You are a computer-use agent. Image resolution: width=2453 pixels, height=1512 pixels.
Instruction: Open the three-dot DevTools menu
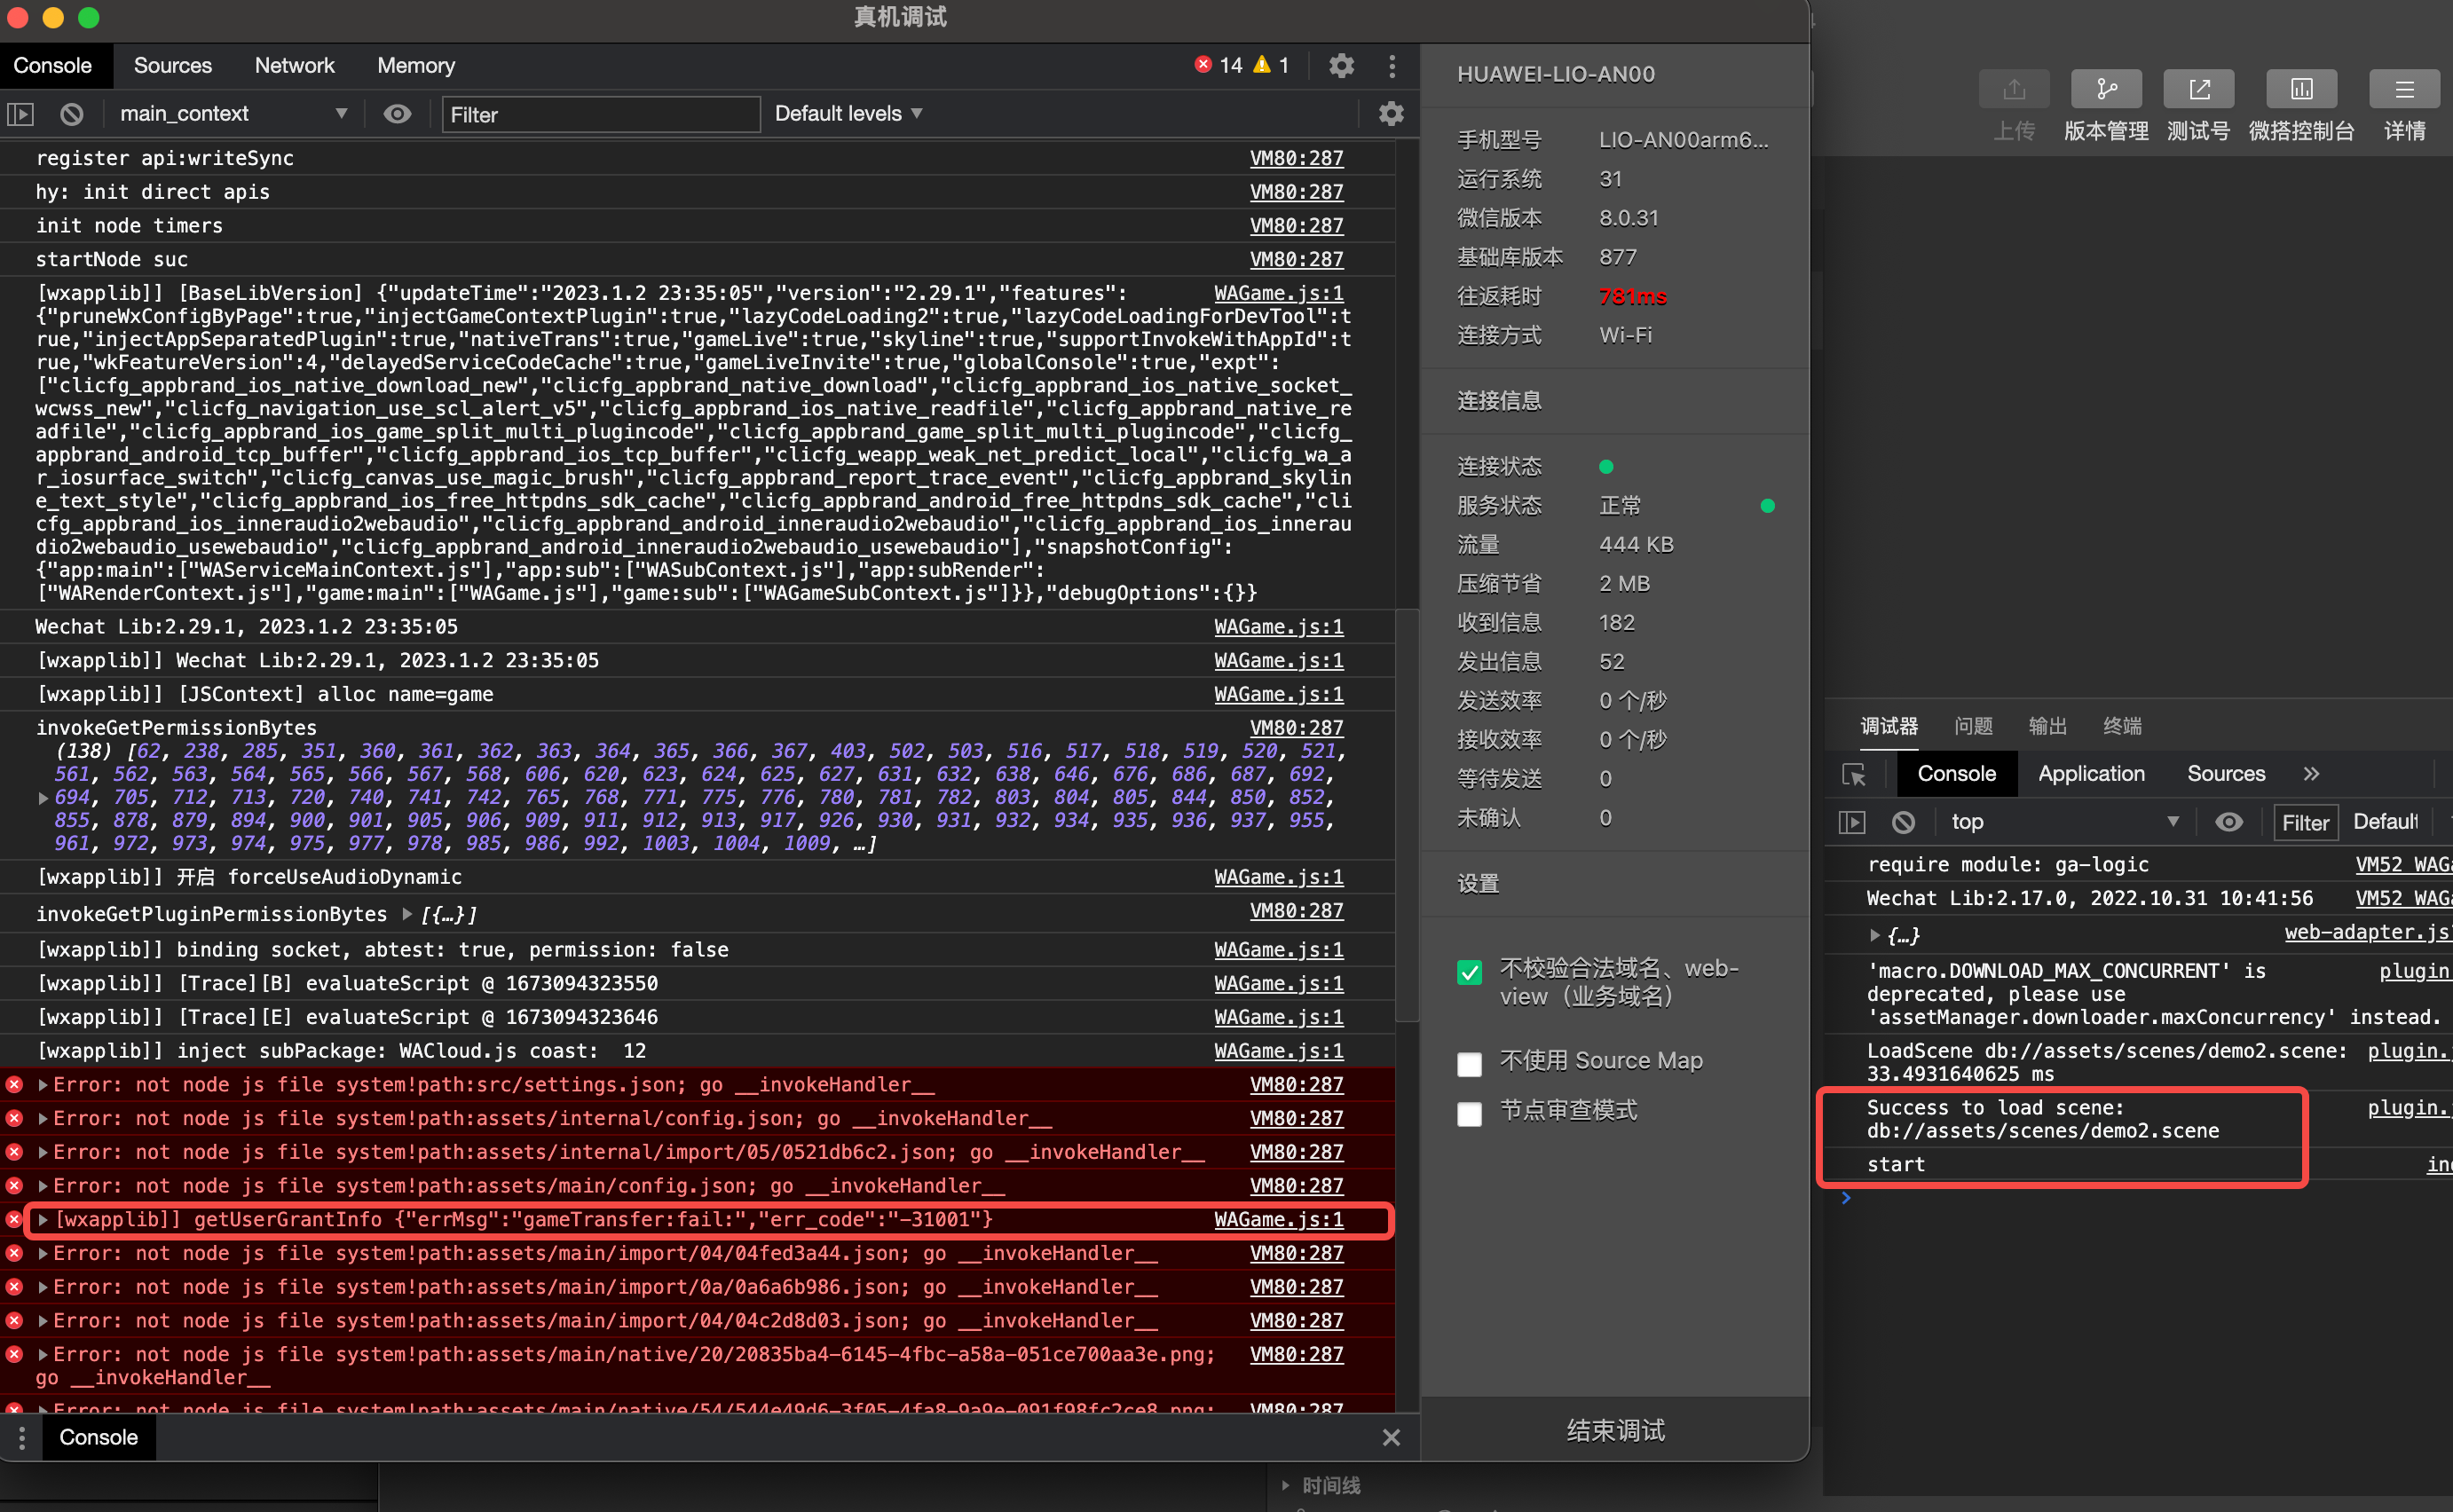click(1391, 66)
